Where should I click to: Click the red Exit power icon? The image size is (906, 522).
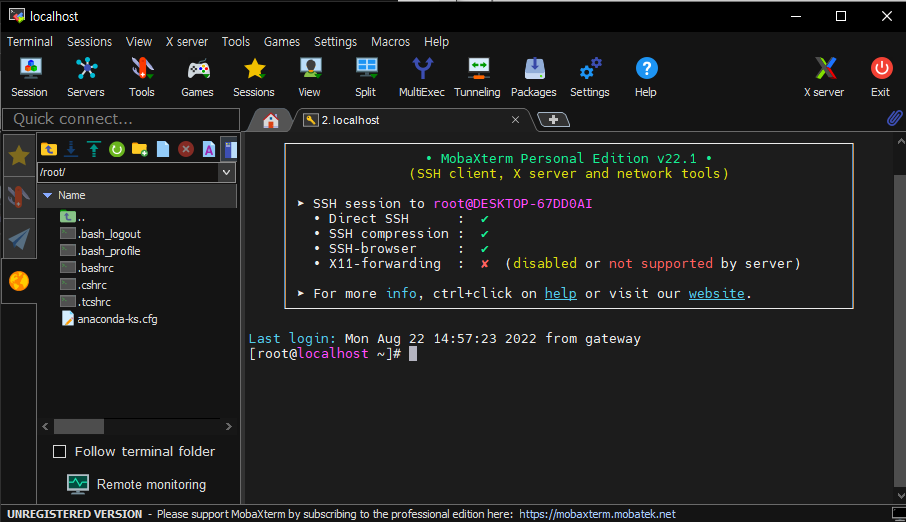881,77
